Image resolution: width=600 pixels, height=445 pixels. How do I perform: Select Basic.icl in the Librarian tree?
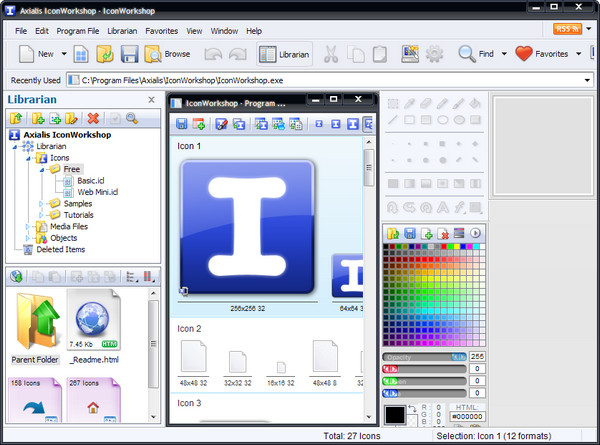point(90,181)
